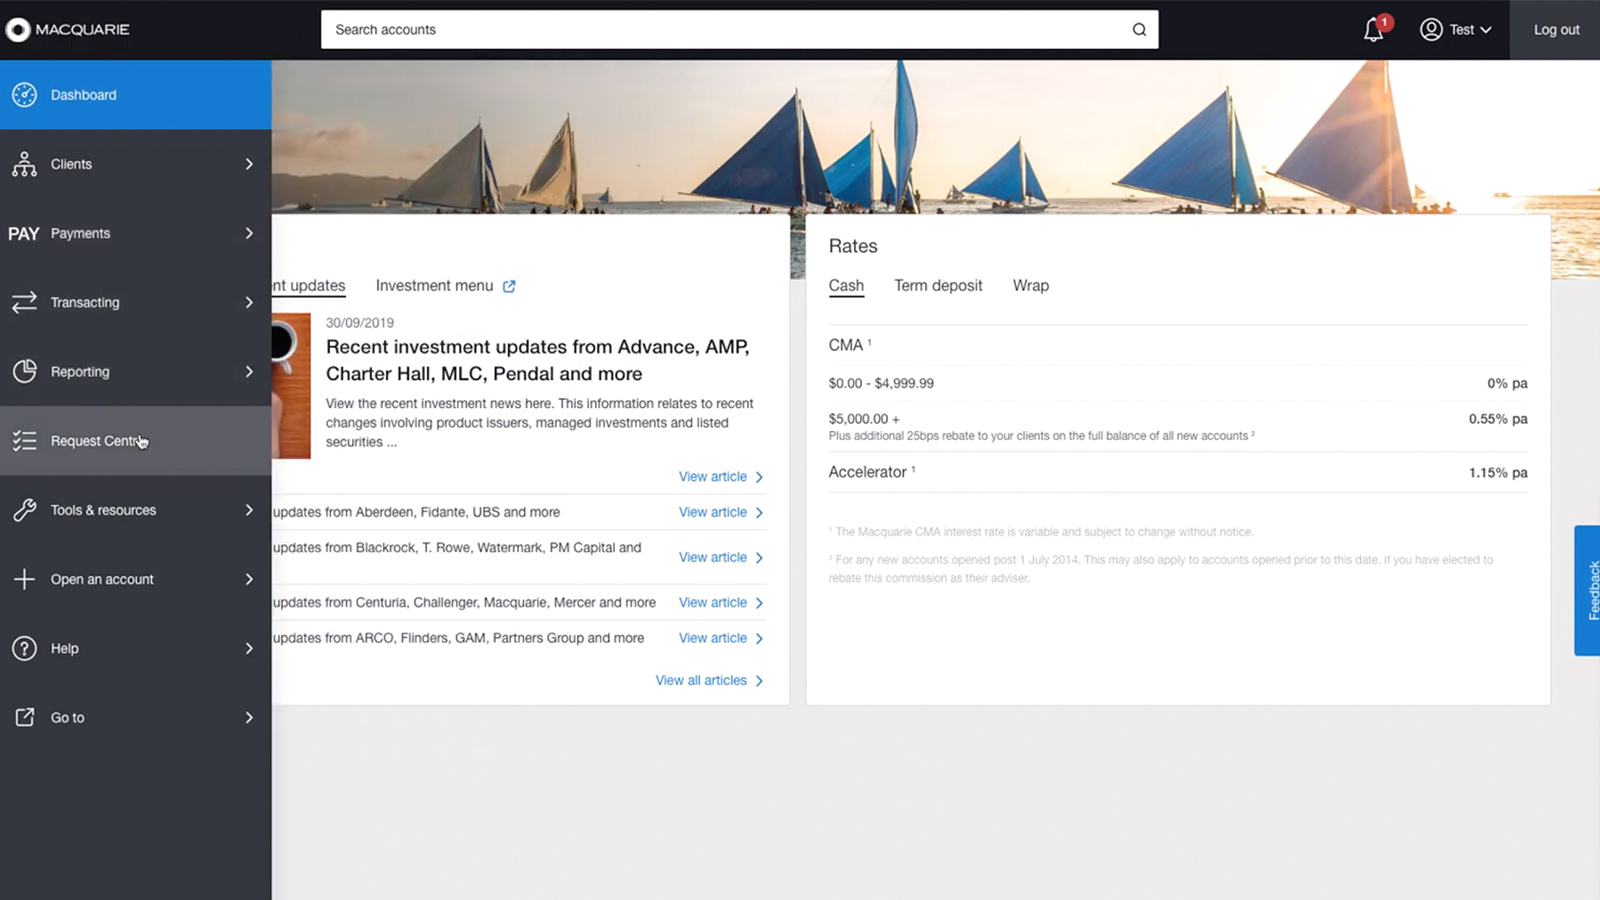Expand the Clients submenu chevron
The width and height of the screenshot is (1600, 900).
click(x=249, y=164)
